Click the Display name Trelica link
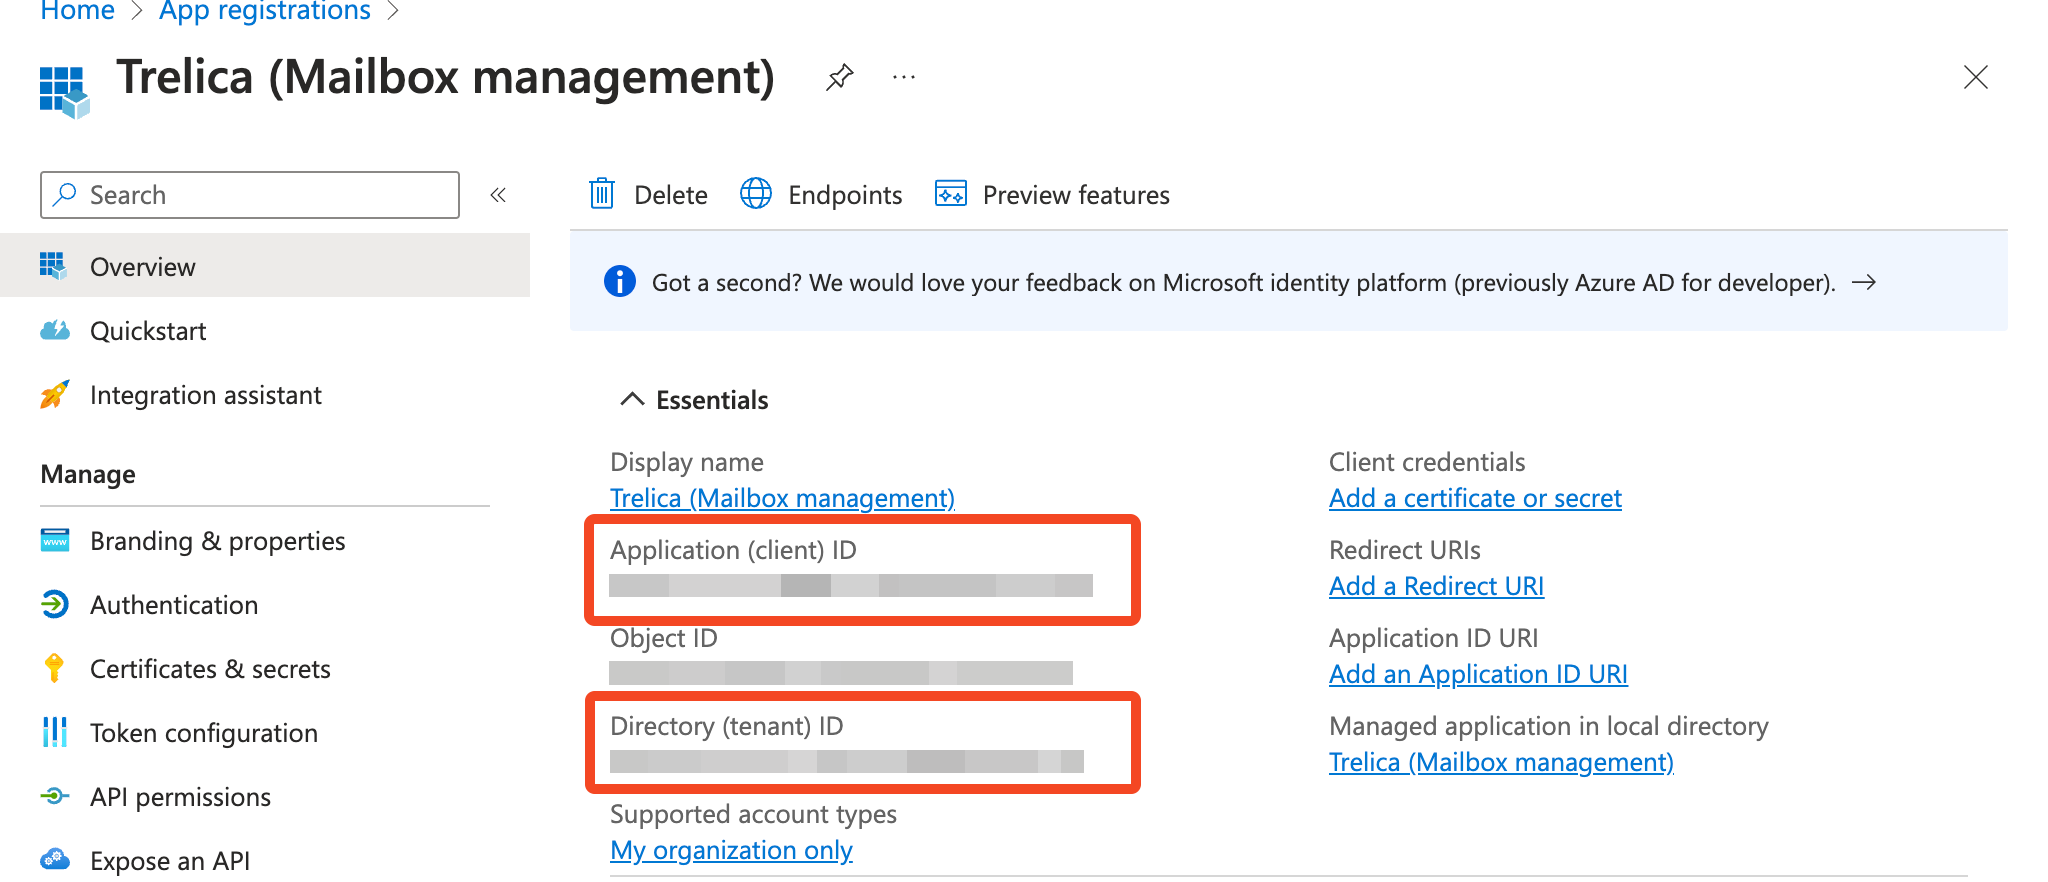Viewport: 2048px width, 882px height. (x=782, y=498)
